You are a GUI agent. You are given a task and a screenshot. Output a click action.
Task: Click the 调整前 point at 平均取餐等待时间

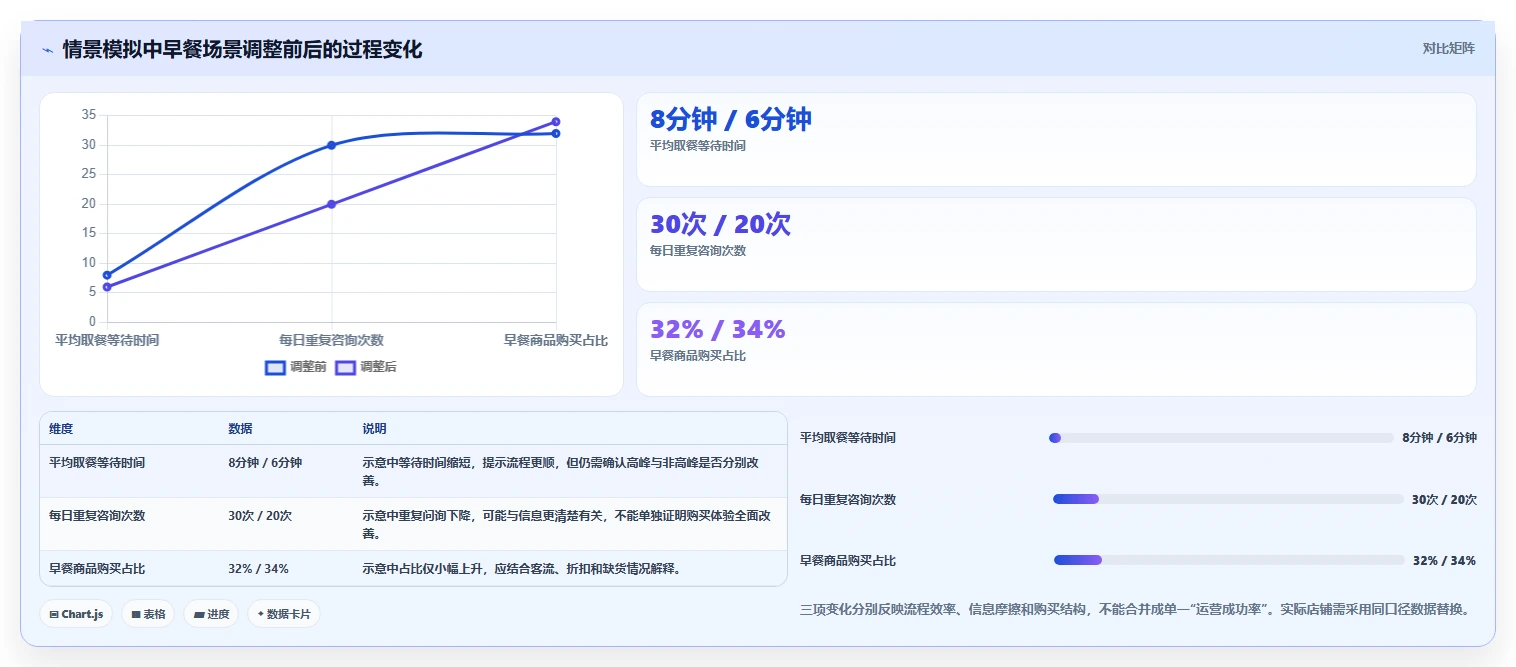(107, 275)
